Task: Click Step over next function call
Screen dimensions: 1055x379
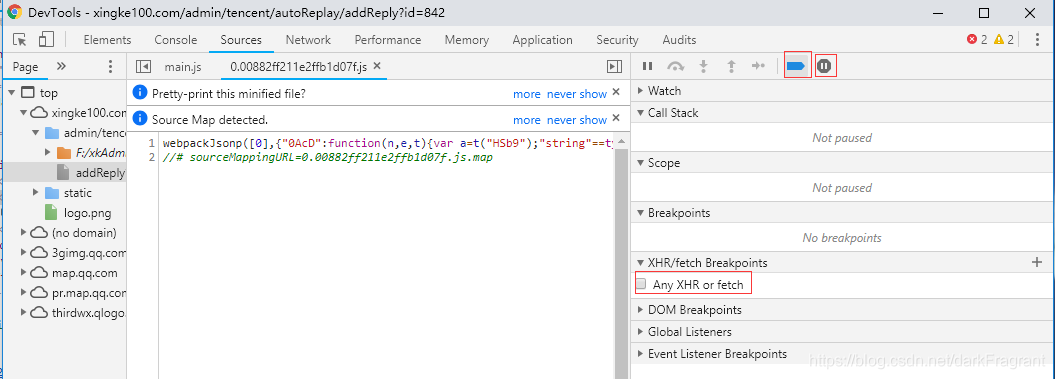Action: (676, 66)
